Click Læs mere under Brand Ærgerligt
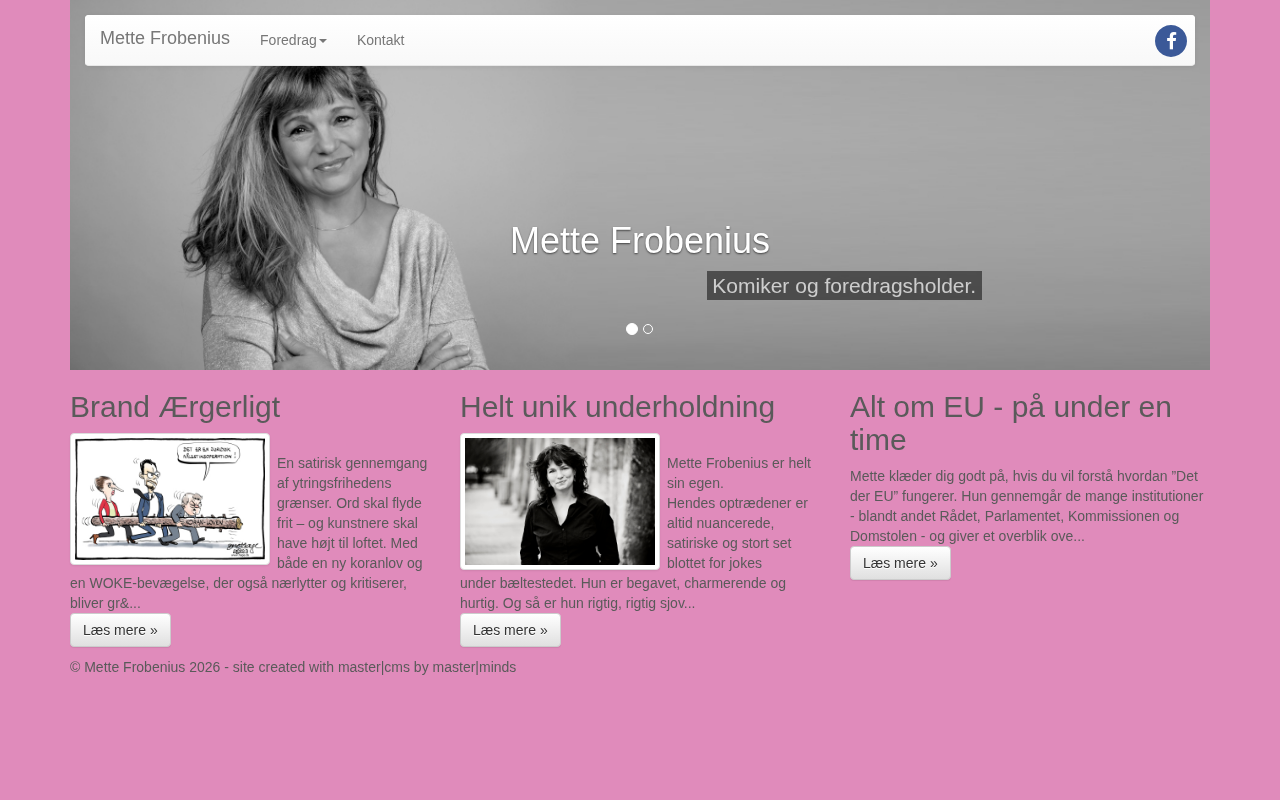 click(x=120, y=630)
